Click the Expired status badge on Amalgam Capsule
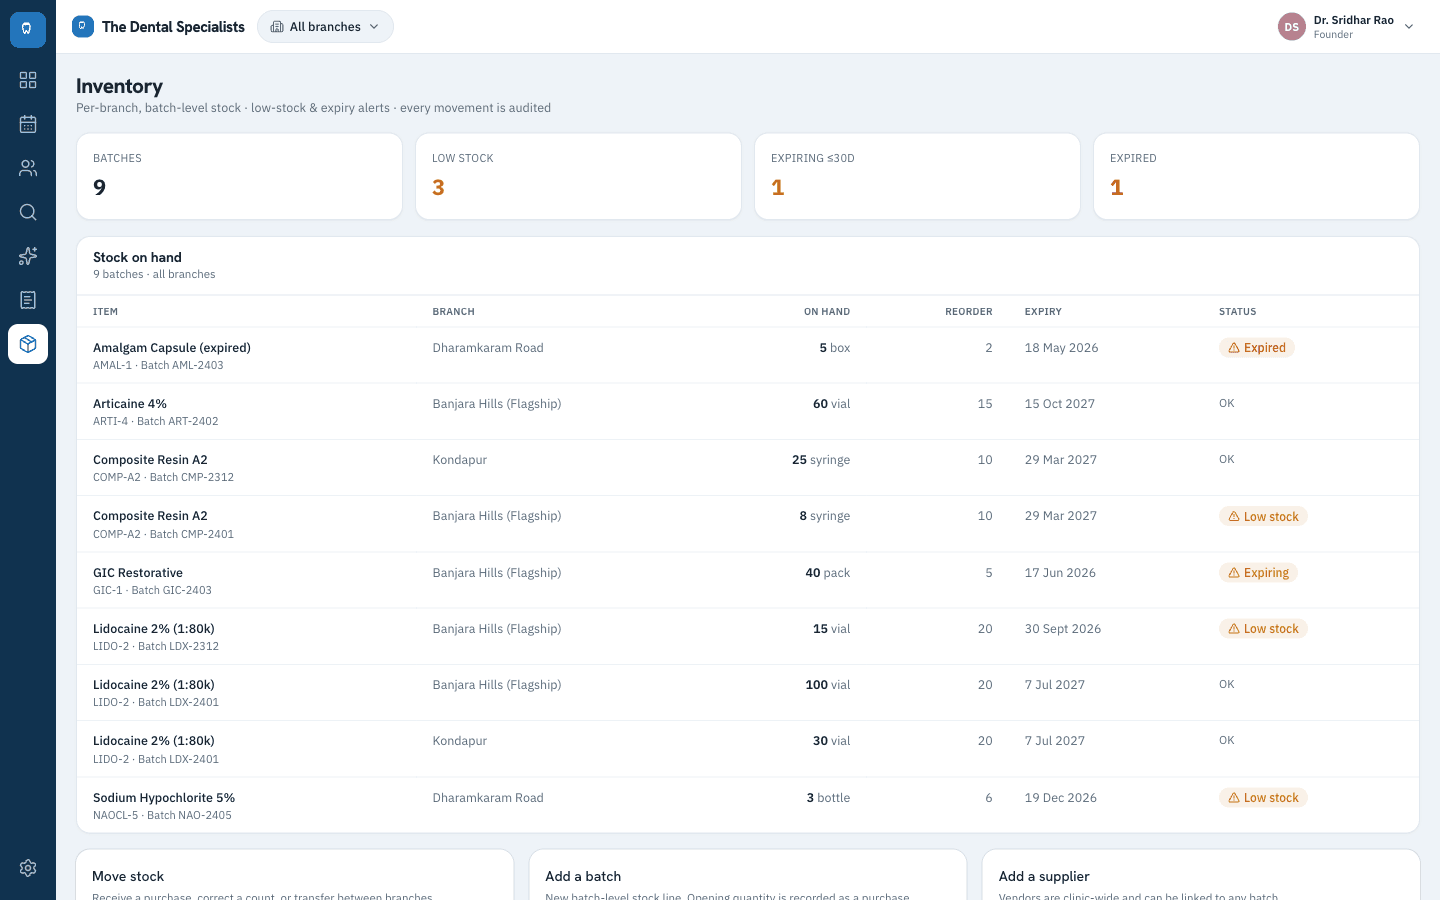1440x900 pixels. pos(1257,348)
